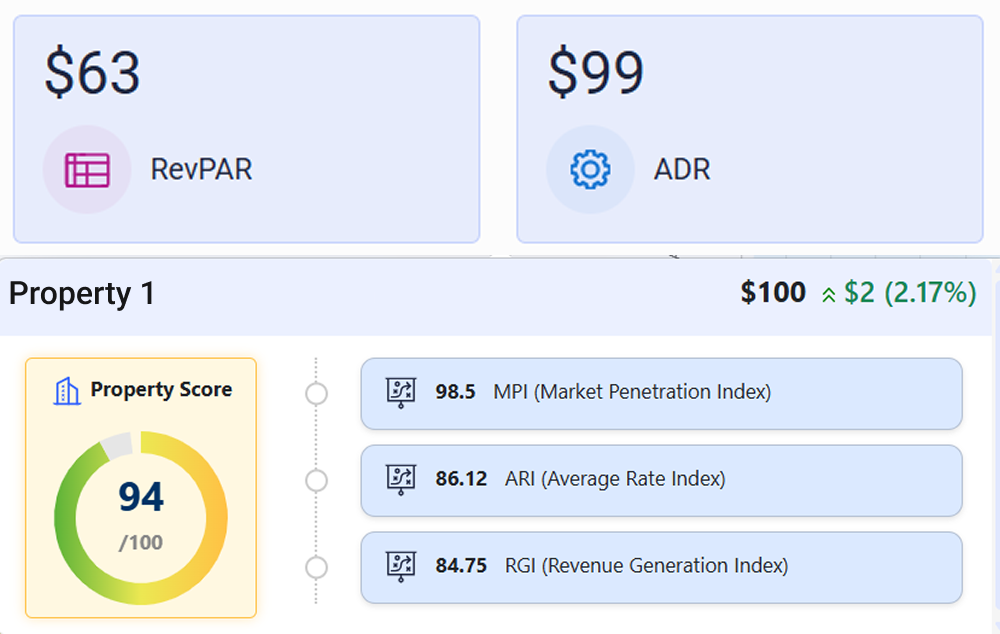Screen dimensions: 1000x634
Task: Click the ADR label
Action: pos(682,169)
